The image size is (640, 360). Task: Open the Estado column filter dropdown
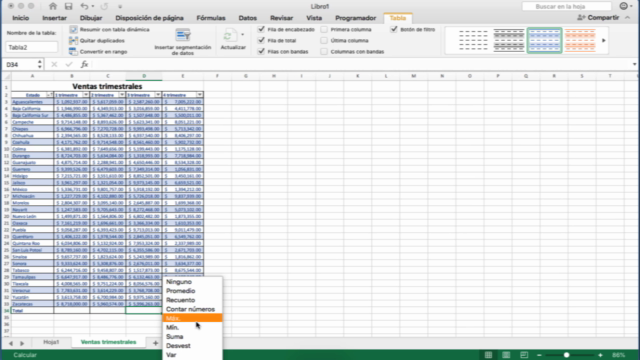click(x=49, y=95)
